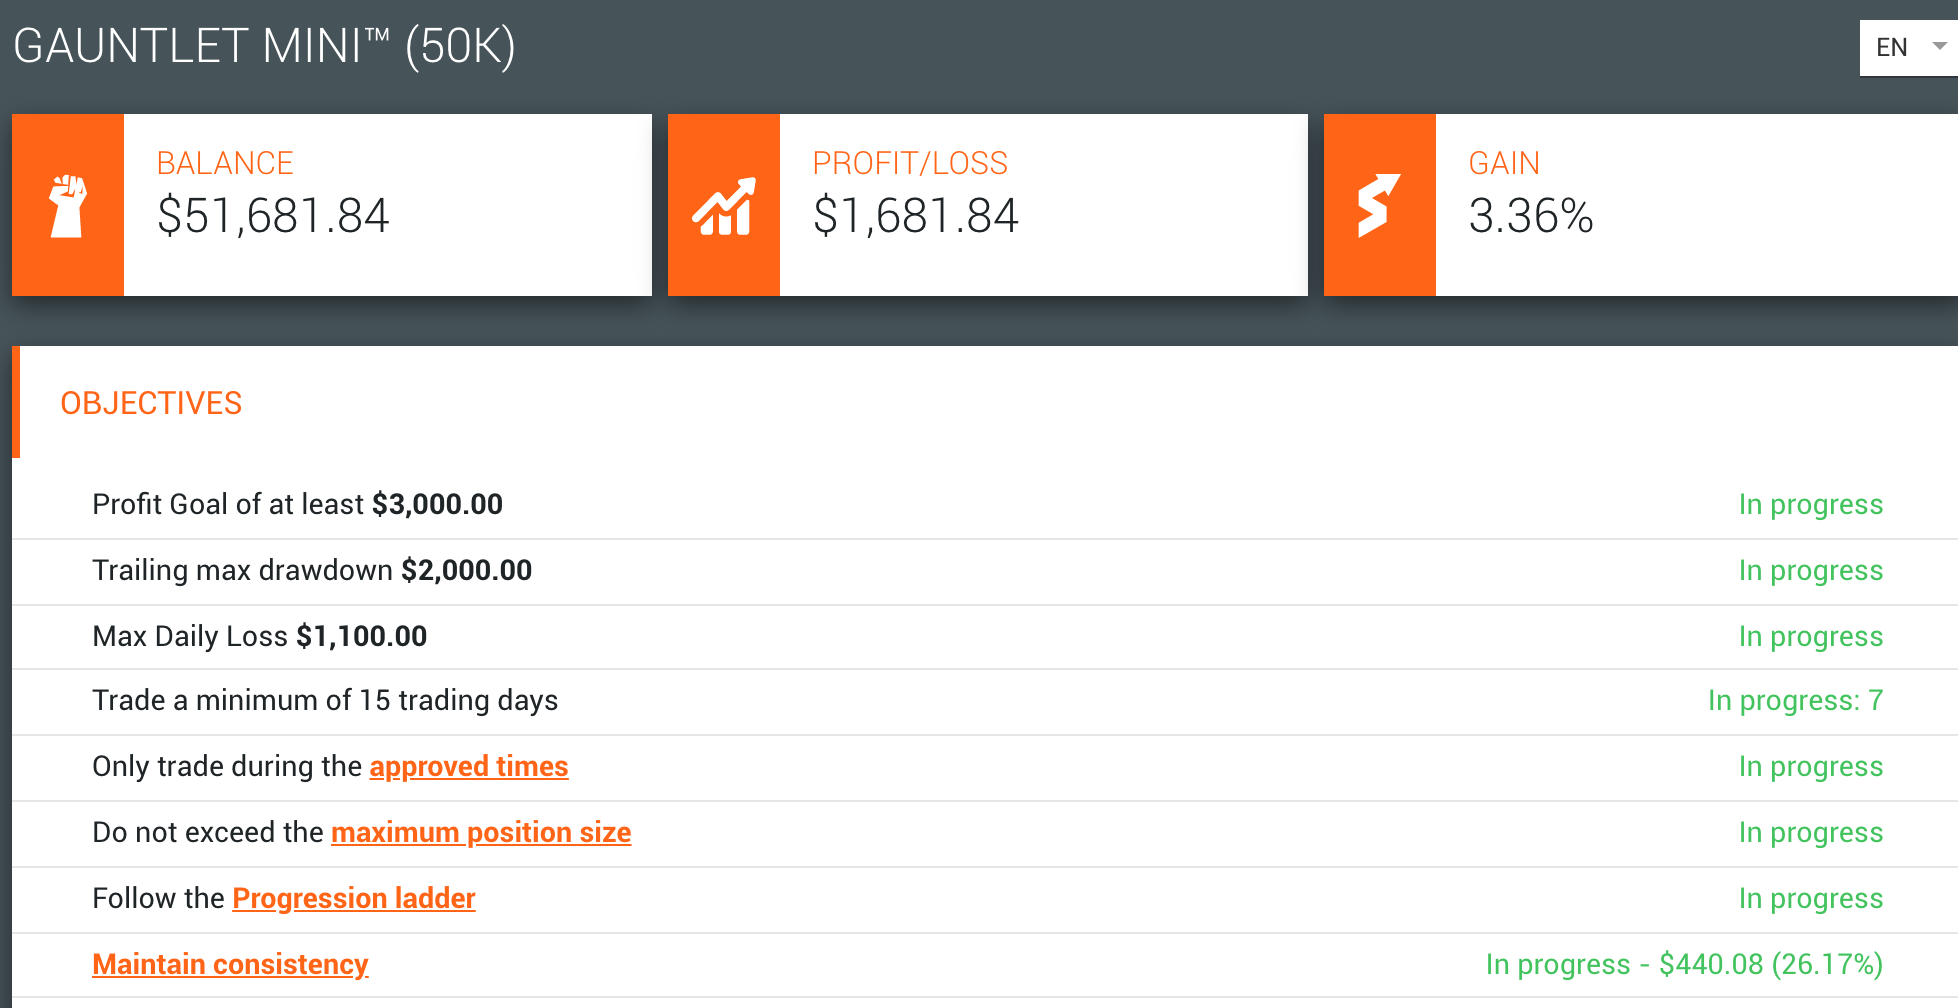This screenshot has height=1008, width=1958.
Task: Click the maximum position size In progress status
Action: 1811,832
